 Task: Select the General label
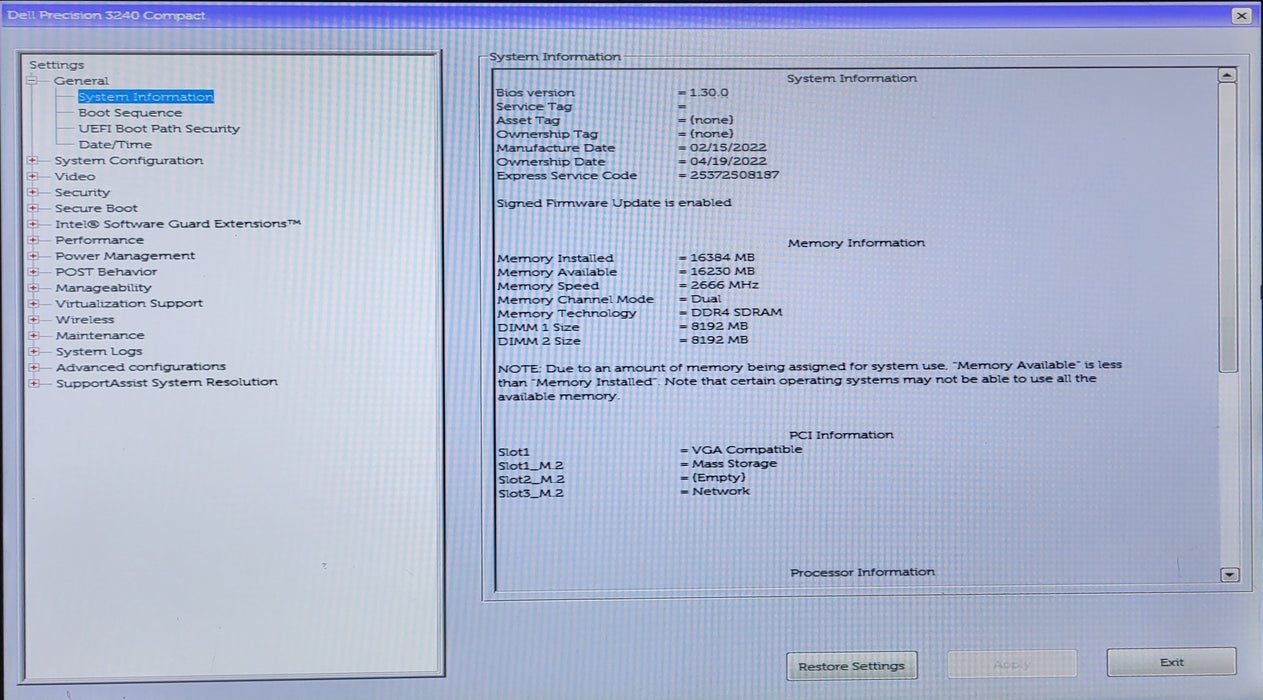82,81
